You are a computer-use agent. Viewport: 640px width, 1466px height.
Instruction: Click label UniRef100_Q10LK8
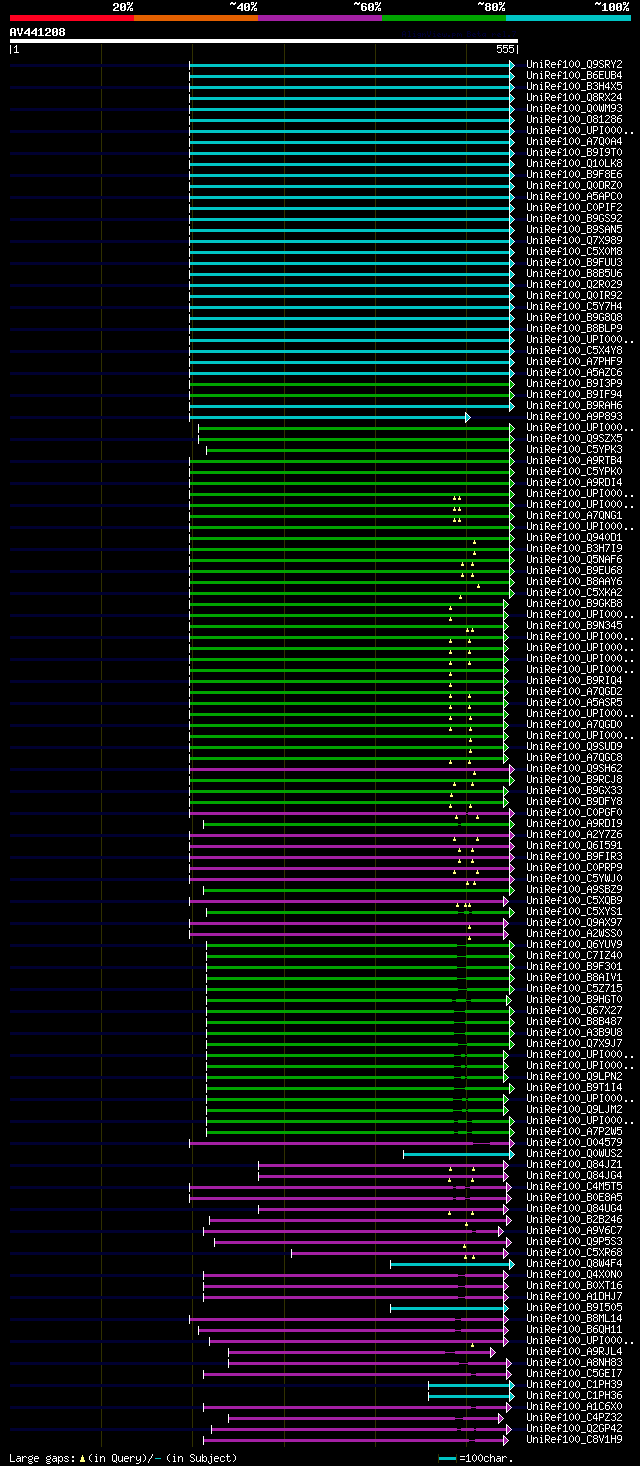(x=574, y=163)
